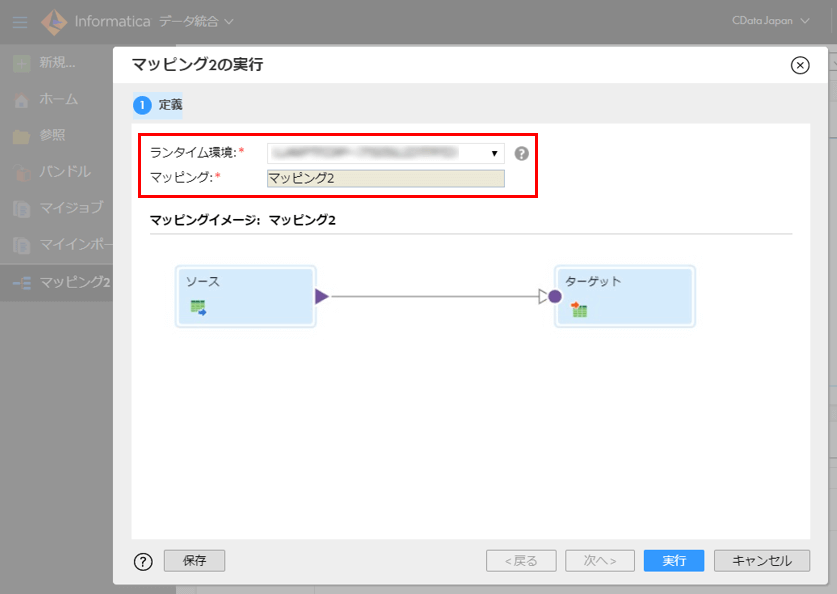837x594 pixels.
Task: Open the hamburger navigation menu
Action: click(20, 22)
